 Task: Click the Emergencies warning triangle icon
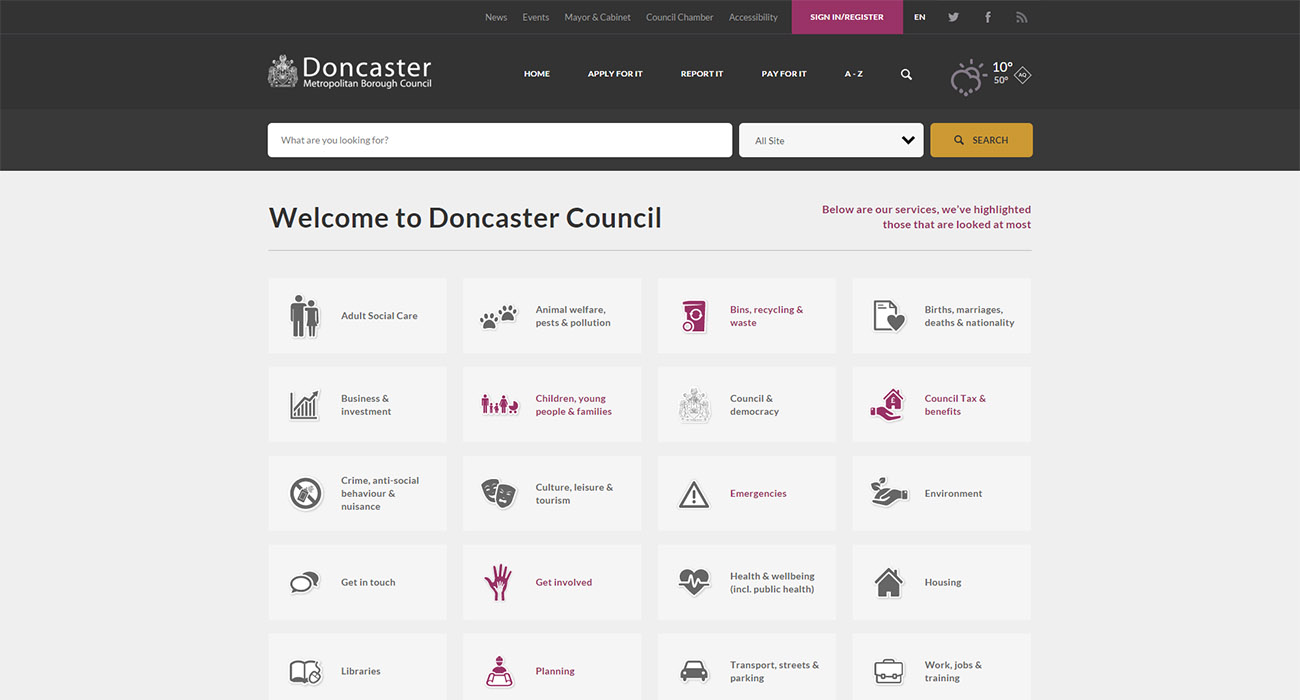point(694,494)
